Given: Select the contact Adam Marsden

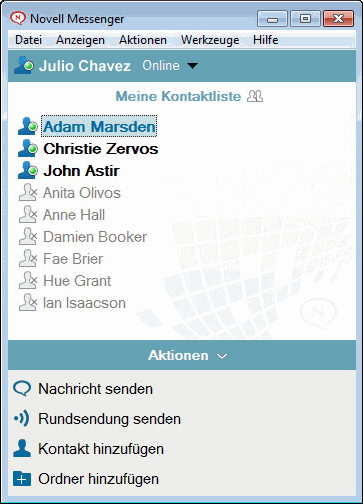Looking at the screenshot, I should pyautogui.click(x=99, y=126).
